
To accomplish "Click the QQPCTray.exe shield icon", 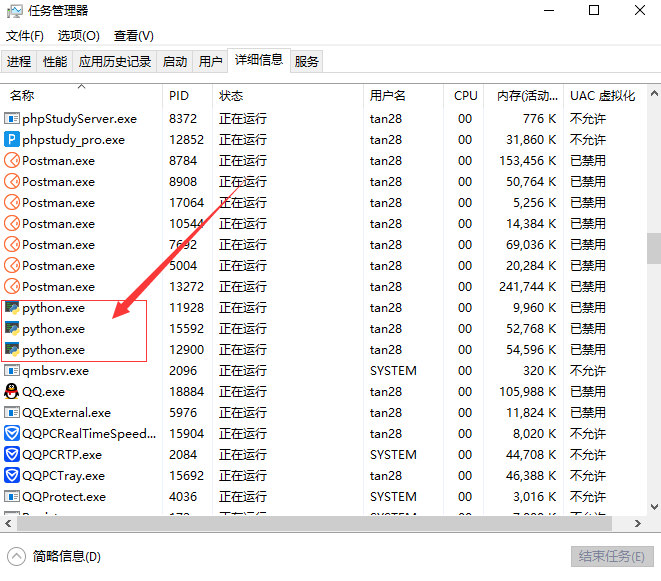I will pos(12,476).
